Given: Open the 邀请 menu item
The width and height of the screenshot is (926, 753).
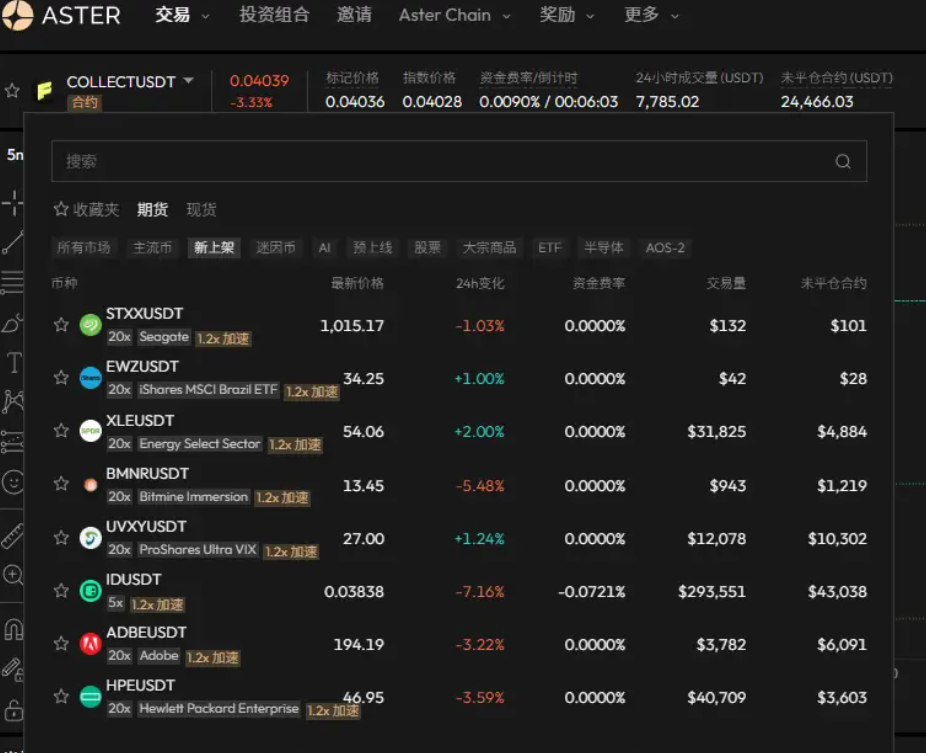Looking at the screenshot, I should point(354,15).
